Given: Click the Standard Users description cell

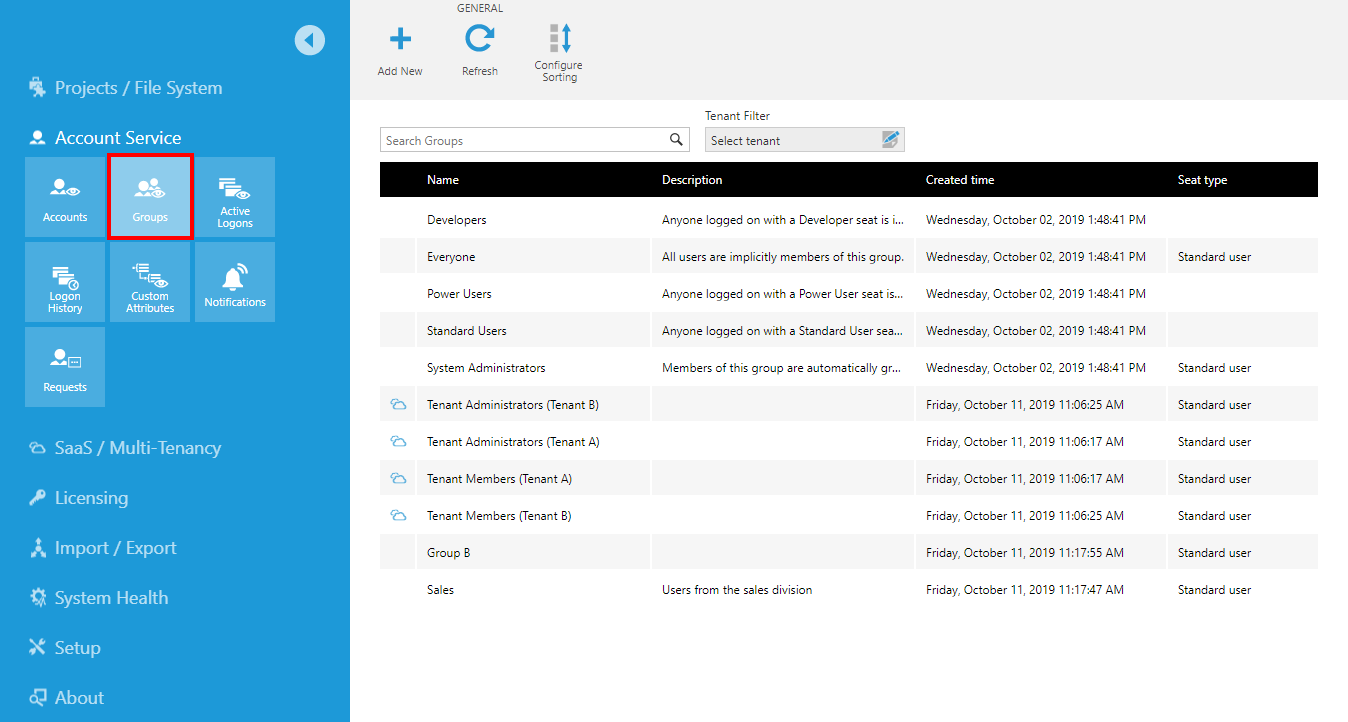Looking at the screenshot, I should tap(783, 331).
